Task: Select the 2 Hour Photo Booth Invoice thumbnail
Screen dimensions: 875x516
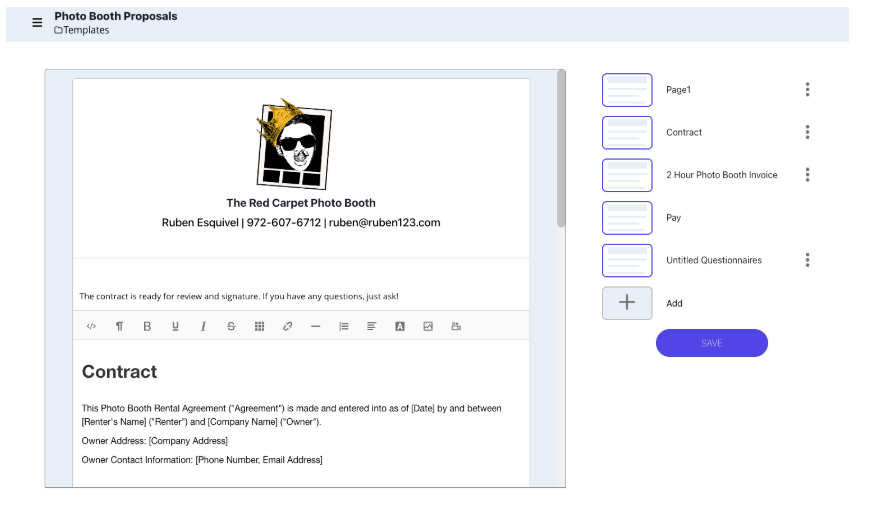Action: pyautogui.click(x=627, y=175)
